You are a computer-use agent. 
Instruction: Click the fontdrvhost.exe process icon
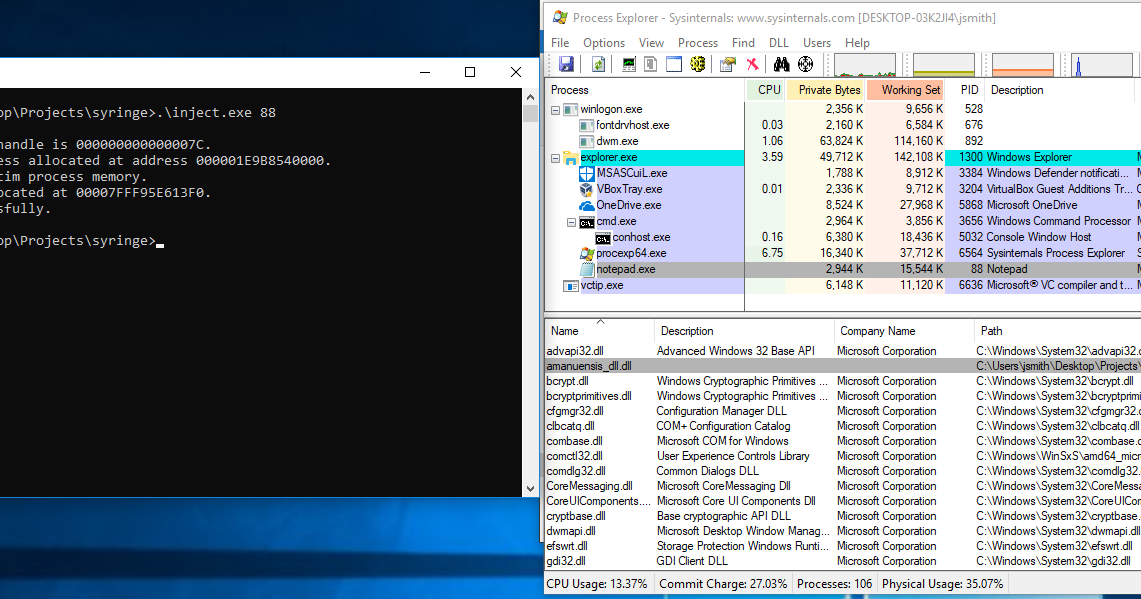[x=587, y=125]
